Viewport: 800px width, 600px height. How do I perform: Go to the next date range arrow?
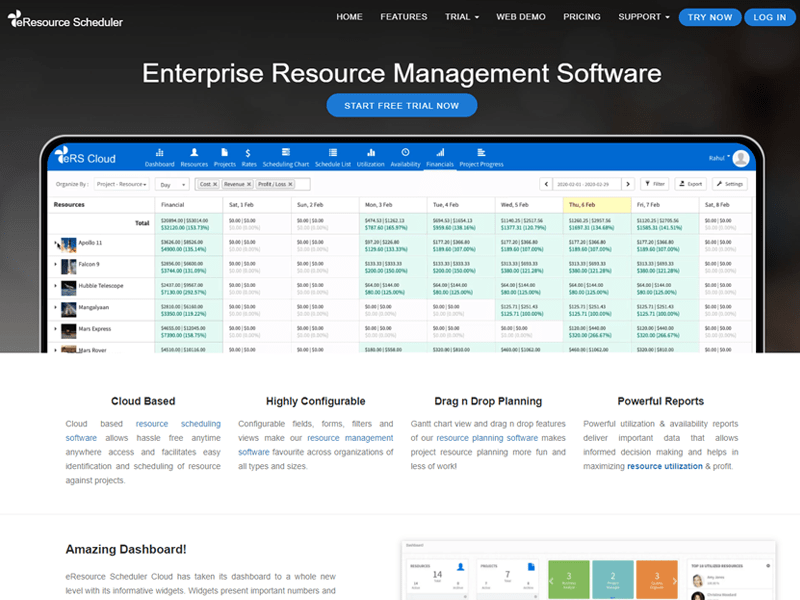[628, 184]
